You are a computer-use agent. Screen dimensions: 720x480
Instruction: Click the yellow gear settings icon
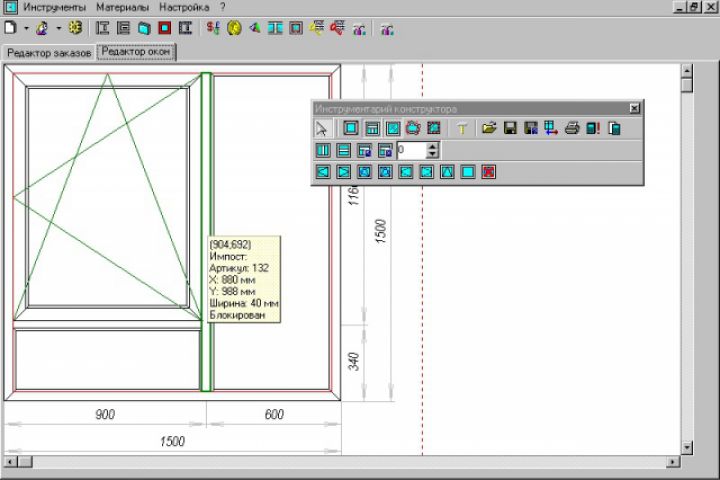(x=75, y=28)
